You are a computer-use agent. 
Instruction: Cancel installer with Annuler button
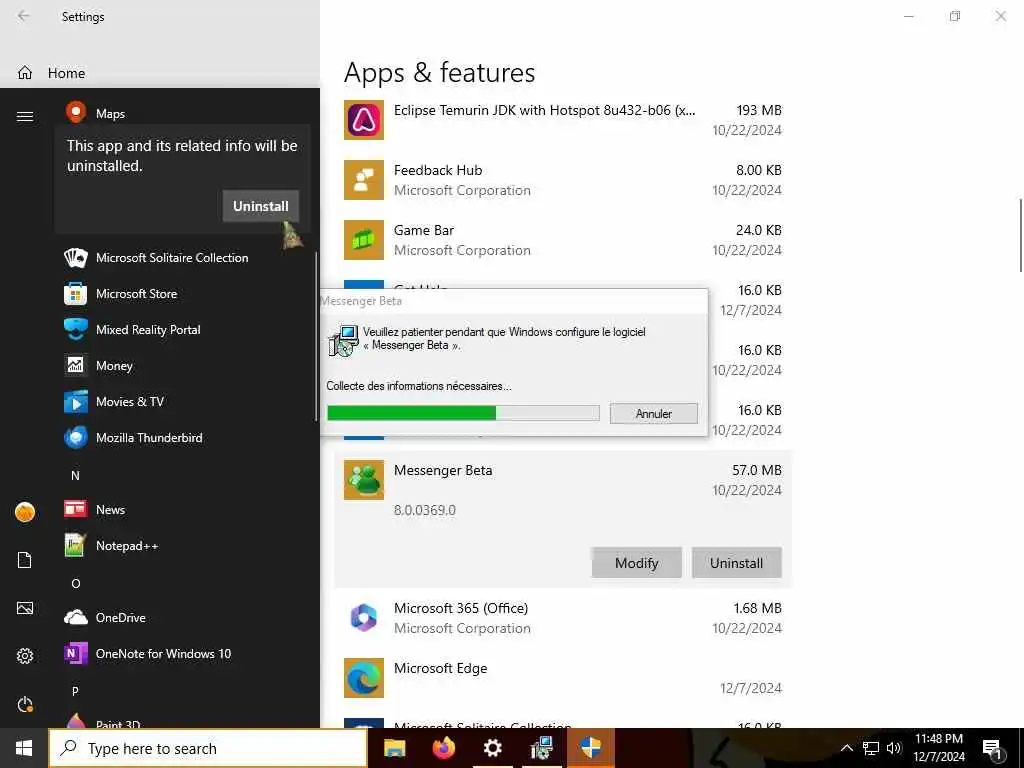tap(654, 413)
